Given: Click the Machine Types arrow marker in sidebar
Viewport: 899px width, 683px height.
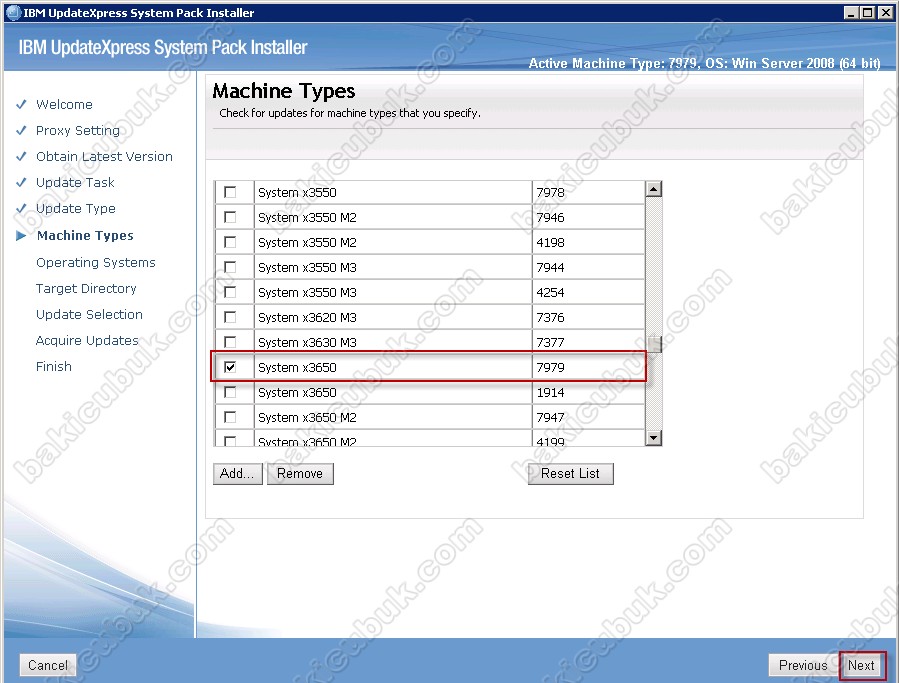Looking at the screenshot, I should click(x=22, y=236).
